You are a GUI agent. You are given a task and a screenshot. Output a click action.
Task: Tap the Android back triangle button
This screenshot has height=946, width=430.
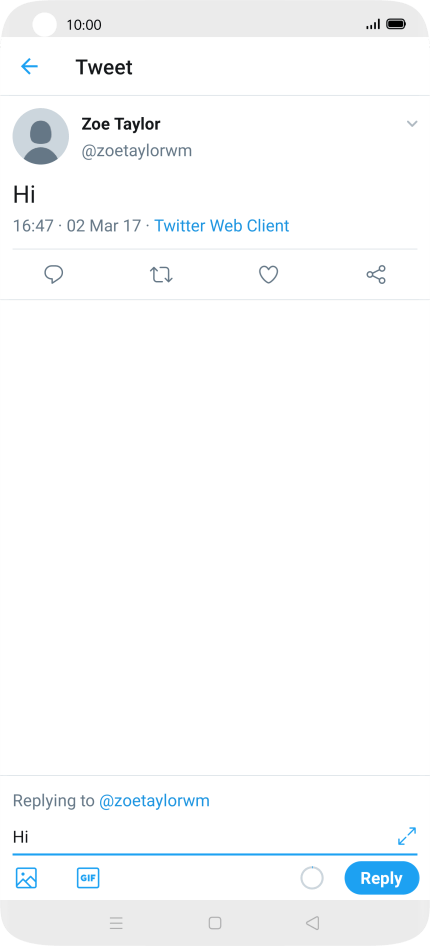[x=312, y=922]
